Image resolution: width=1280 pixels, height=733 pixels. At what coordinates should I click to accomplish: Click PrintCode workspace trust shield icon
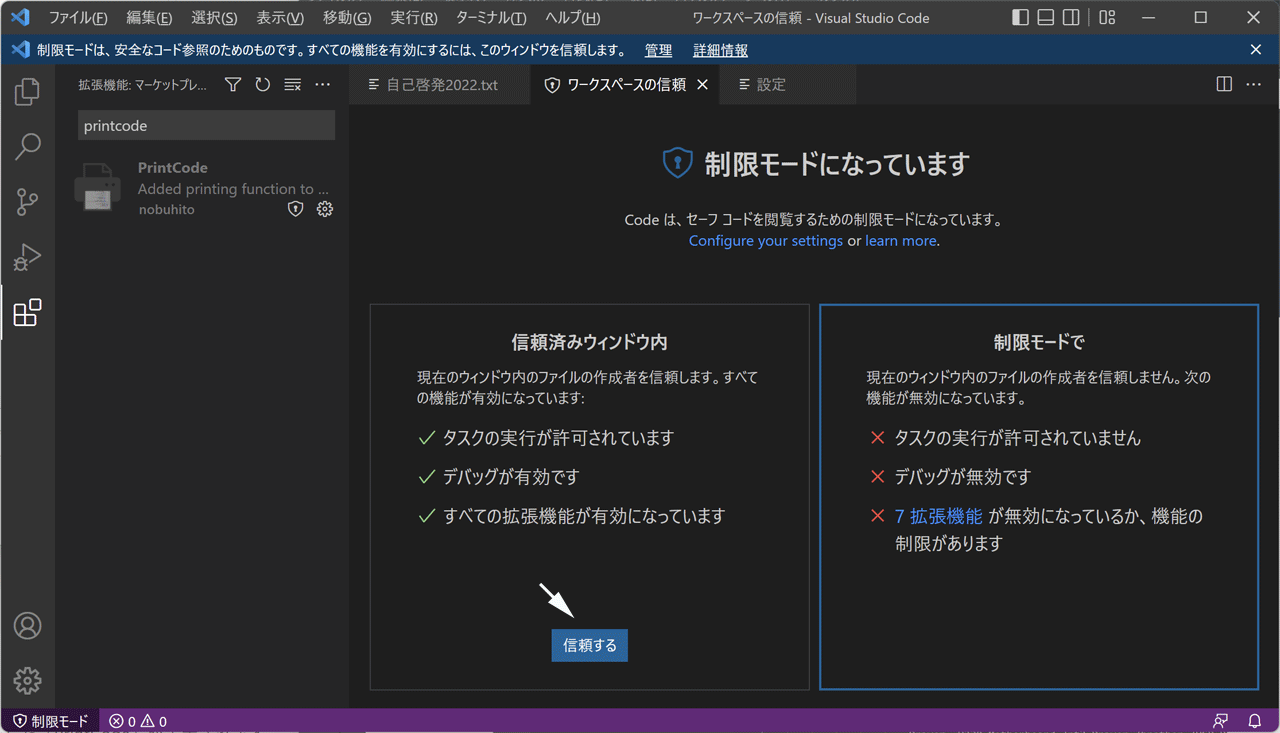click(x=295, y=209)
